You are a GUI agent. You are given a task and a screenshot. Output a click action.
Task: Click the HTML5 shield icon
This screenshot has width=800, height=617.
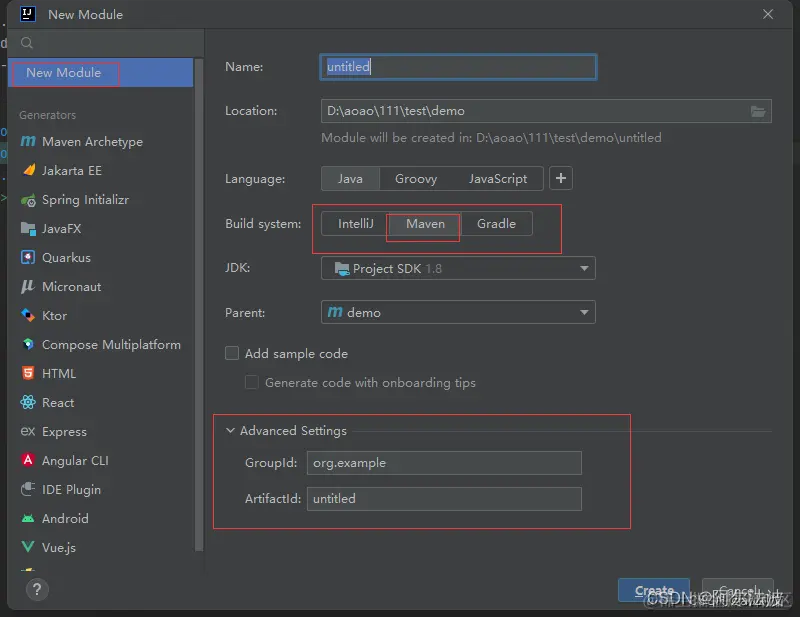click(x=28, y=373)
